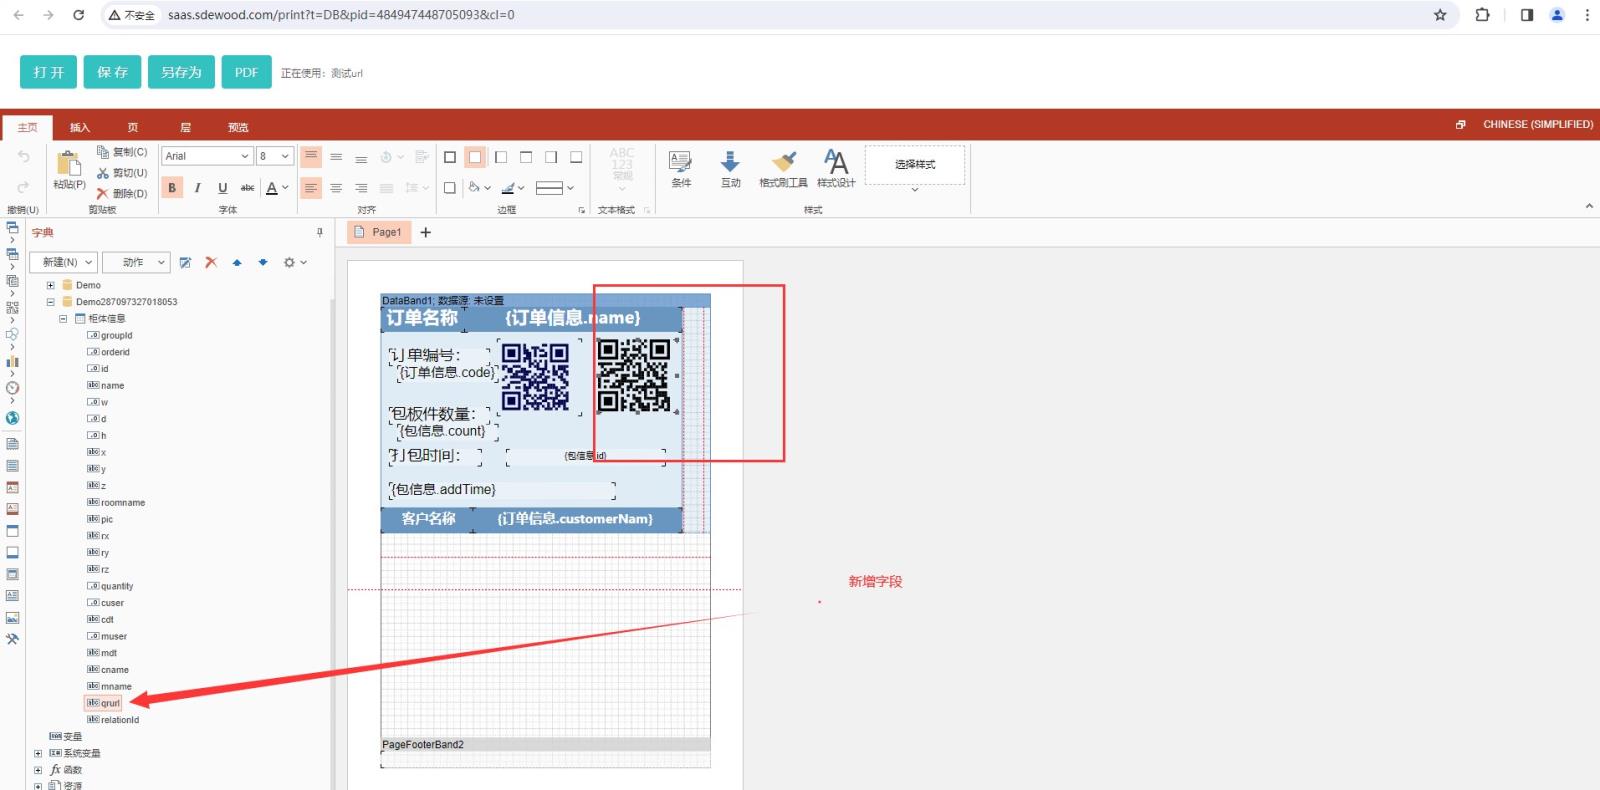
Task: Open the 新建(N) dropdown
Action: click(62, 262)
